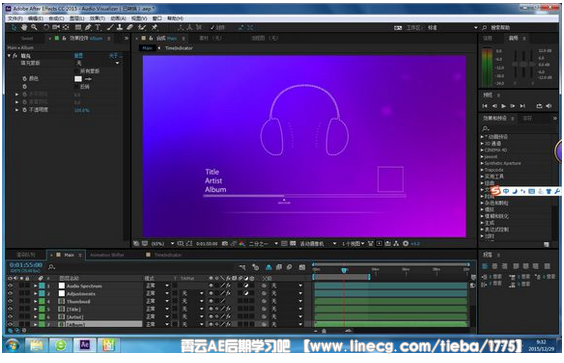The height and width of the screenshot is (363, 564).
Task: Open the viewer magnification (60%) dropdown
Action: (163, 244)
